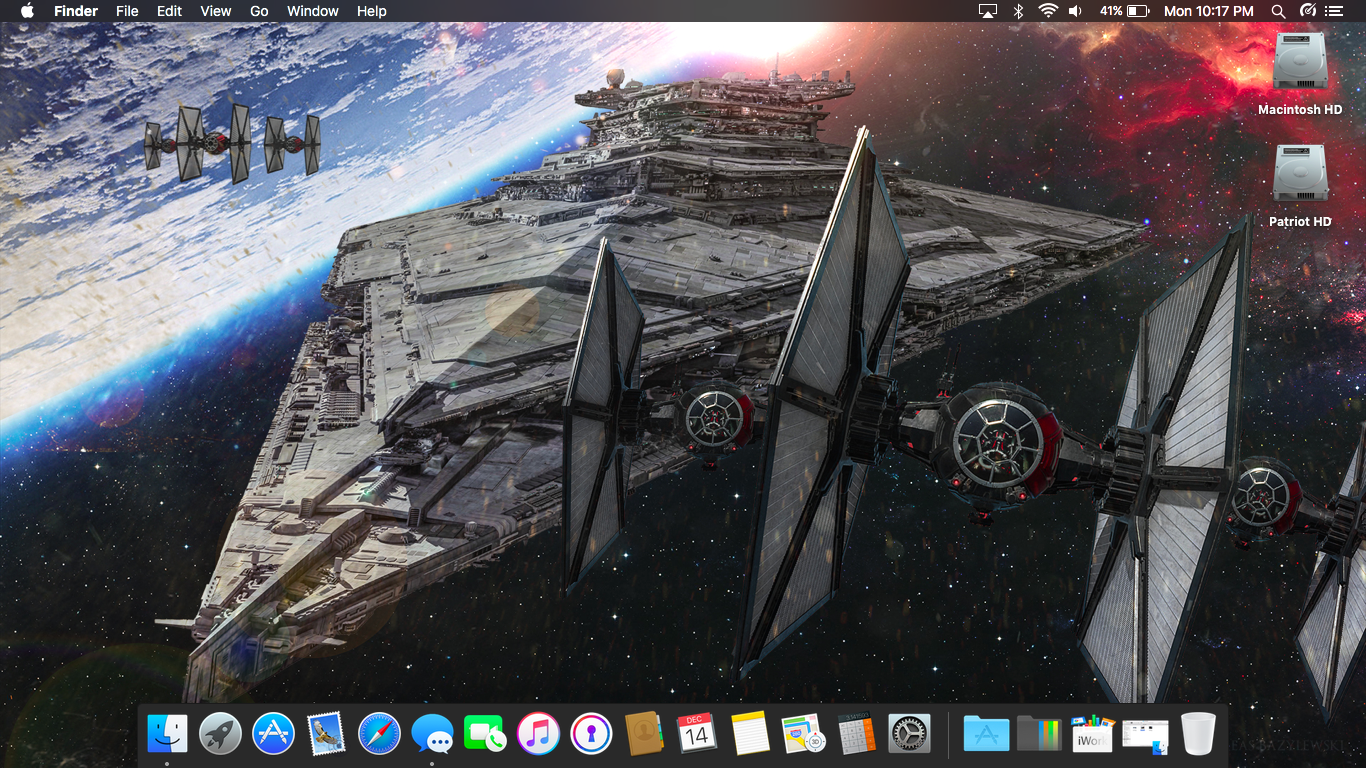Open the App Store from the Dock

[x=273, y=734]
